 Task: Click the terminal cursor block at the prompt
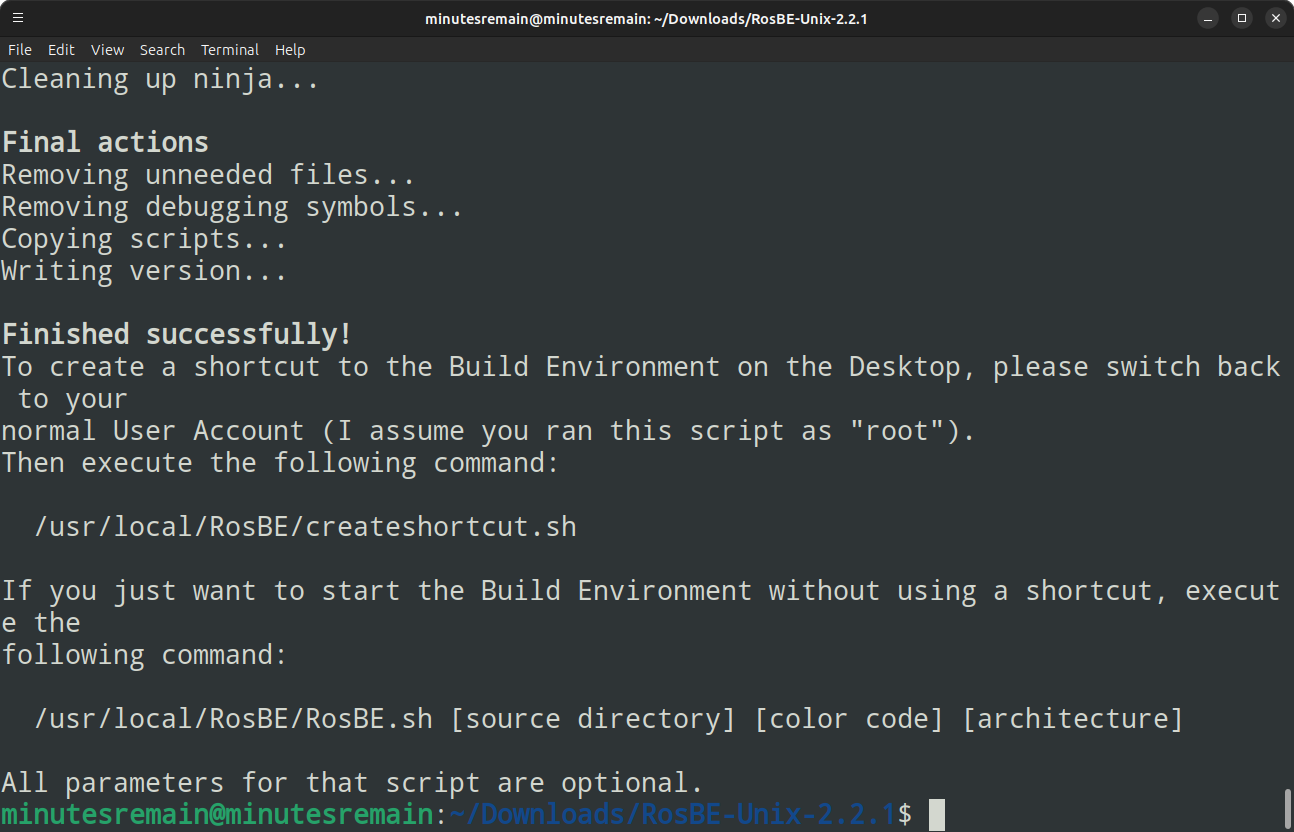937,814
